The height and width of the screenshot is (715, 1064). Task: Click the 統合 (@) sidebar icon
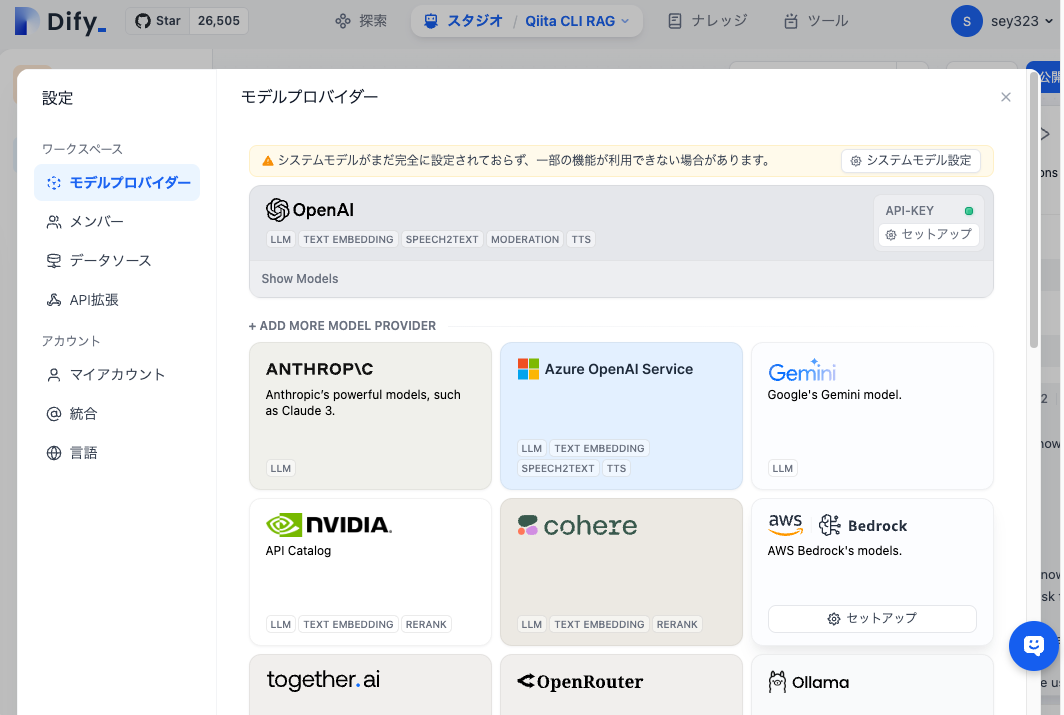click(x=55, y=413)
